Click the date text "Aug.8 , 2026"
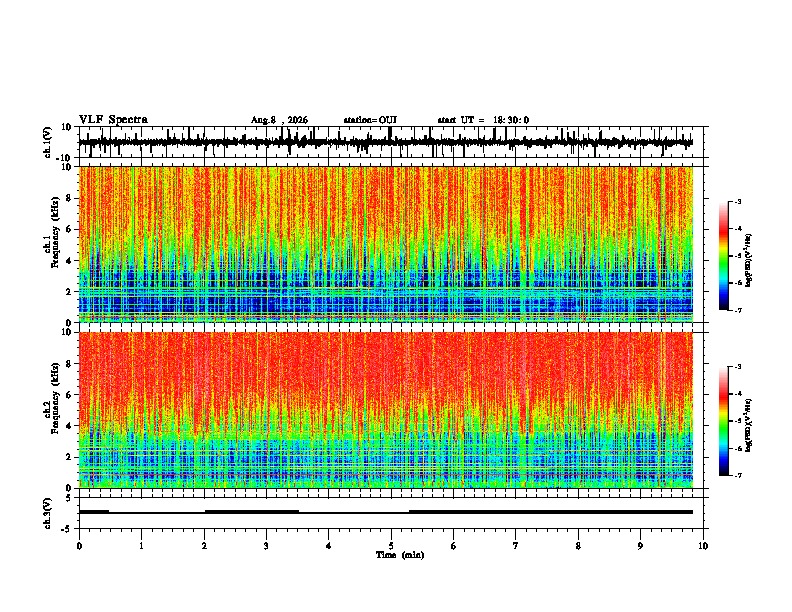The image size is (792, 612). point(279,120)
